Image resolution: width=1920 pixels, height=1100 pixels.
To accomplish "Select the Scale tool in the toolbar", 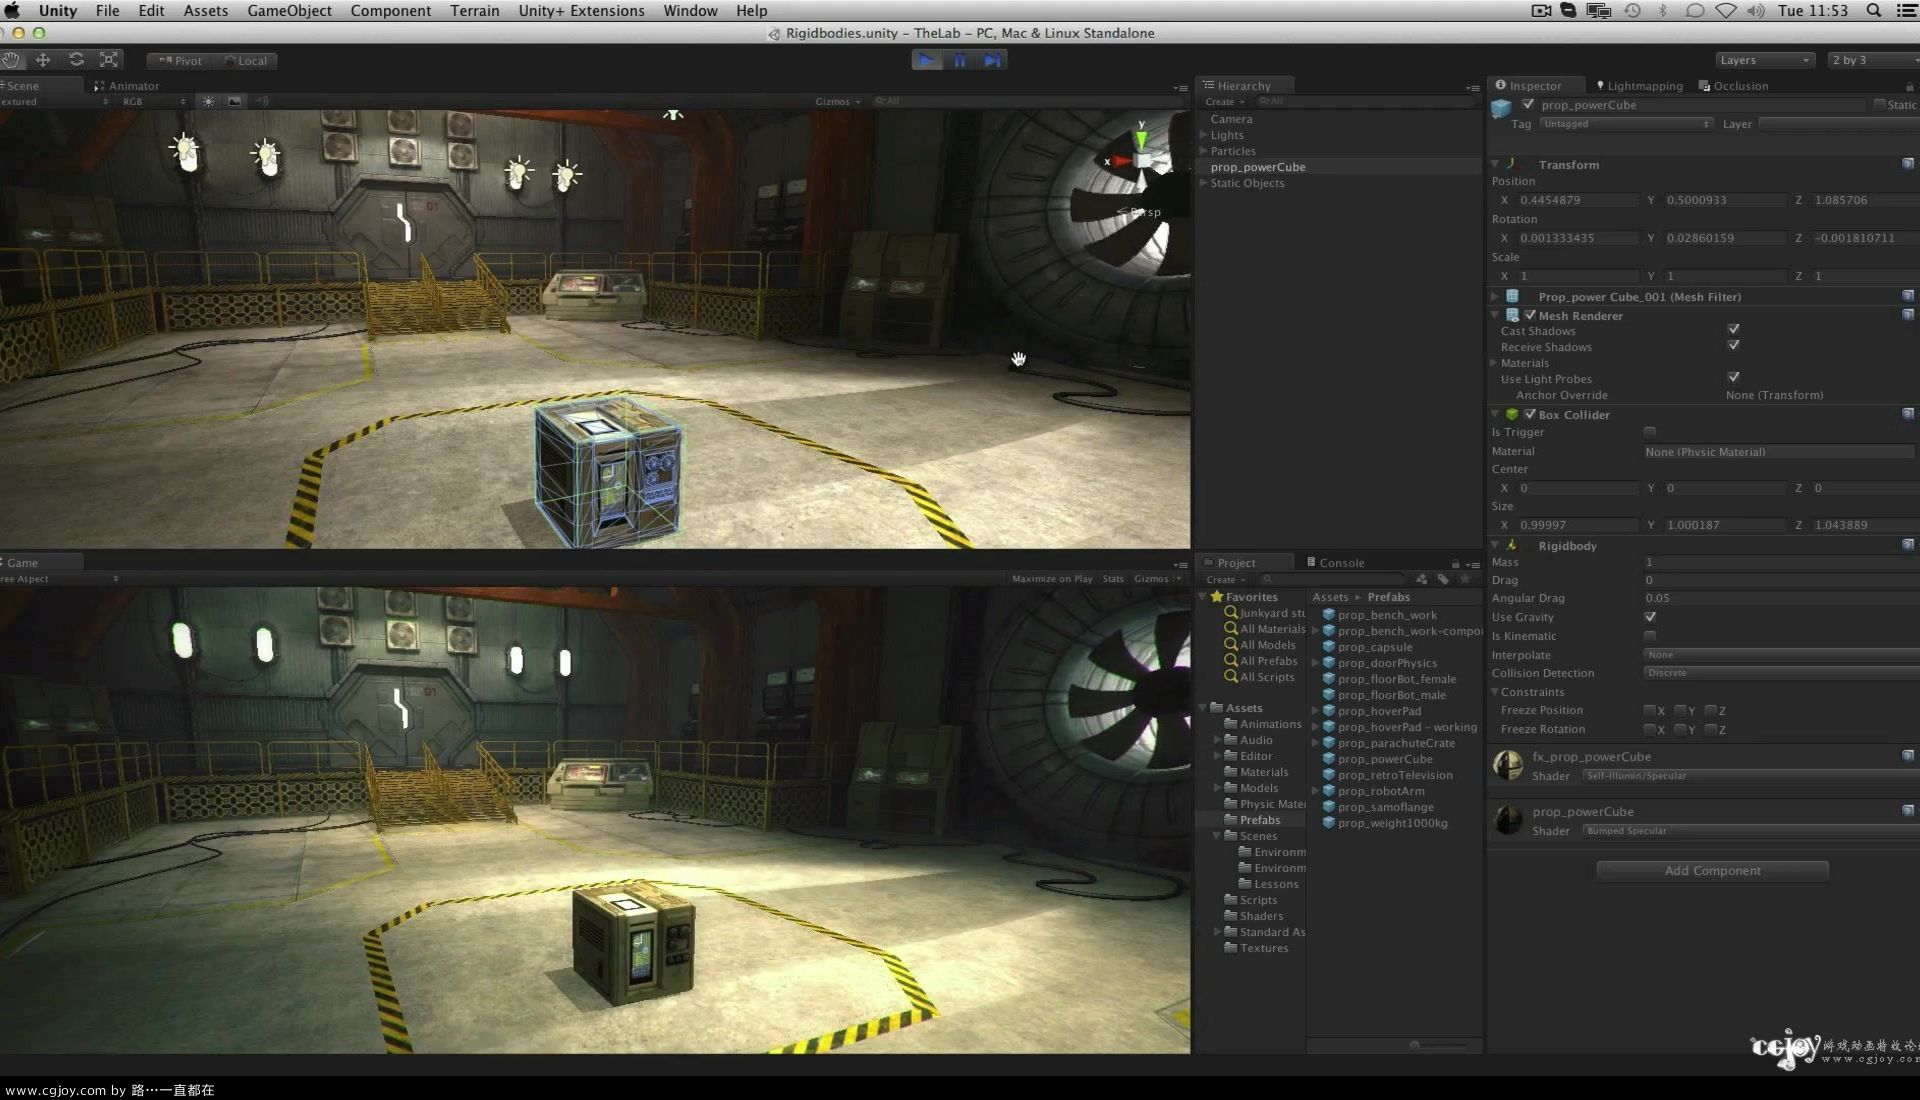I will coord(107,60).
